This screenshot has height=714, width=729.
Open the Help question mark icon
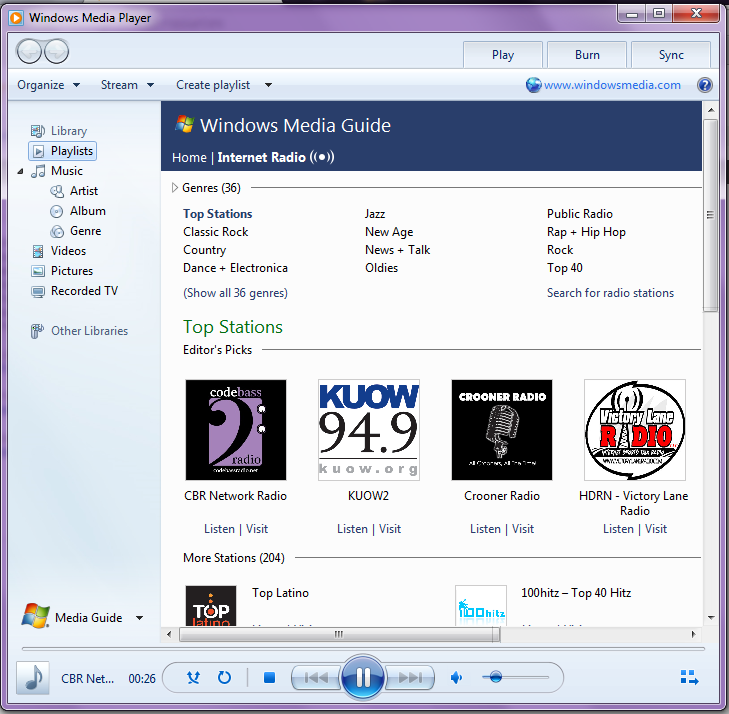[x=705, y=85]
